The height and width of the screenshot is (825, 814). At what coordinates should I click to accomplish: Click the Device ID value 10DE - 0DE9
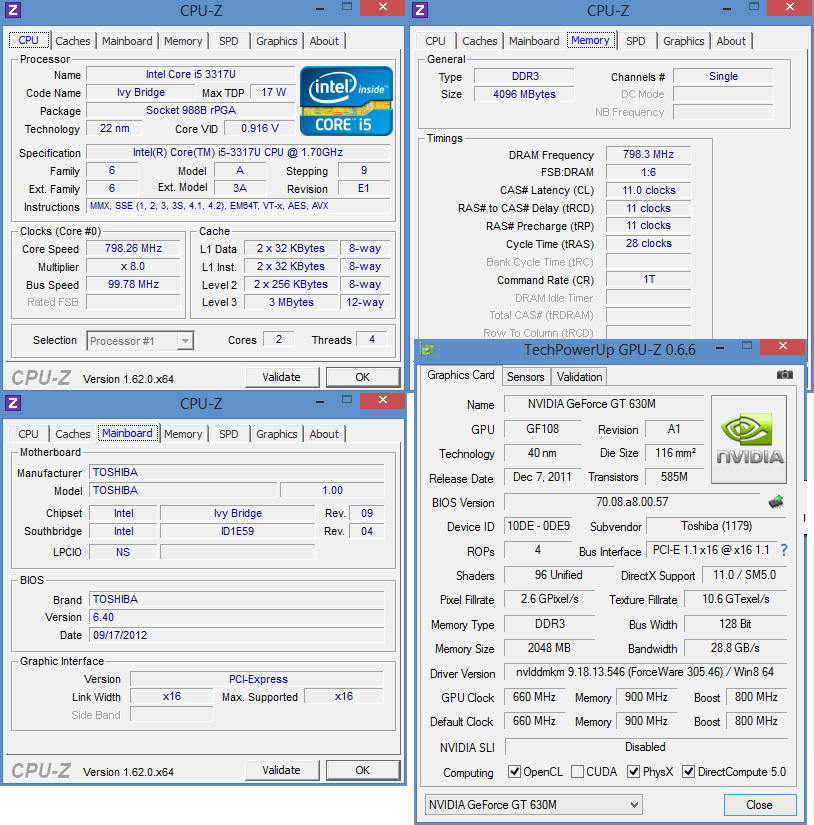(539, 526)
